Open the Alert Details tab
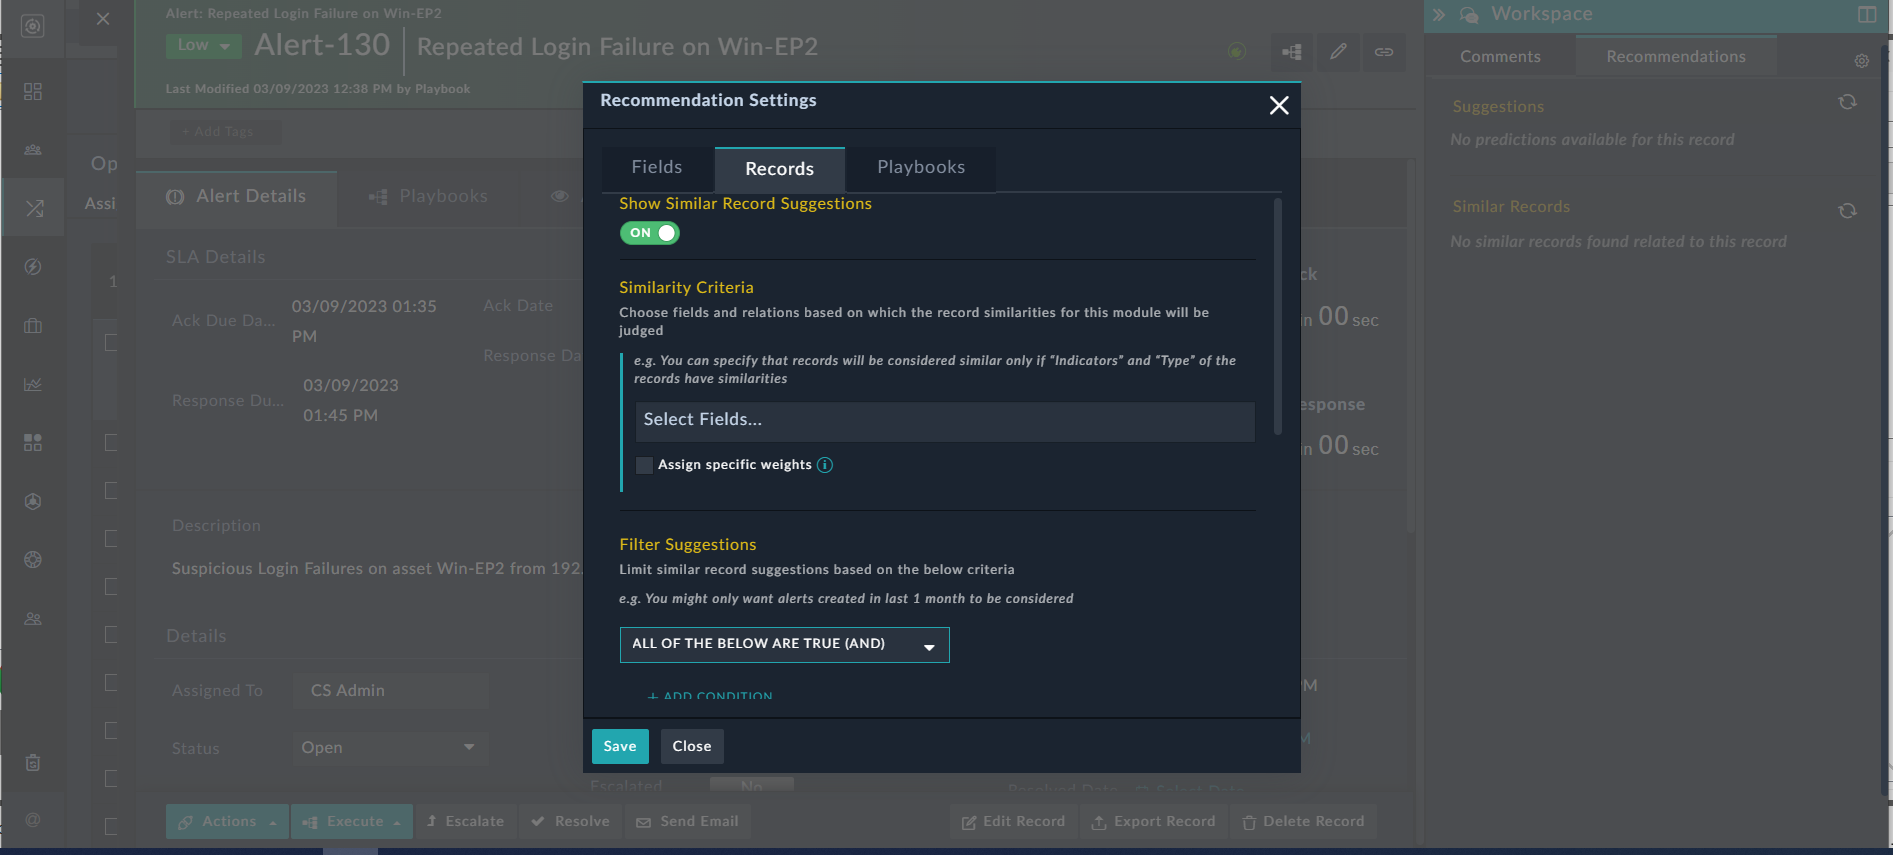Viewport: 1893px width, 855px height. point(237,196)
